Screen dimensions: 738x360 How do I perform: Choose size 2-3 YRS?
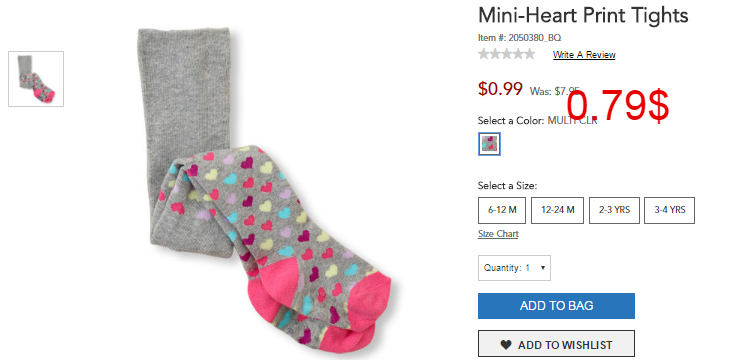point(614,210)
